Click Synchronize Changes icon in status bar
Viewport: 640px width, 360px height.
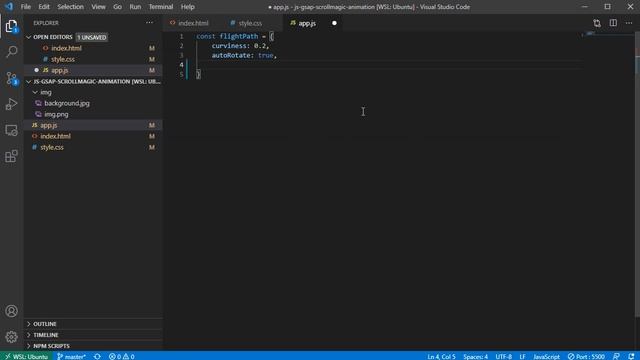[97, 356]
